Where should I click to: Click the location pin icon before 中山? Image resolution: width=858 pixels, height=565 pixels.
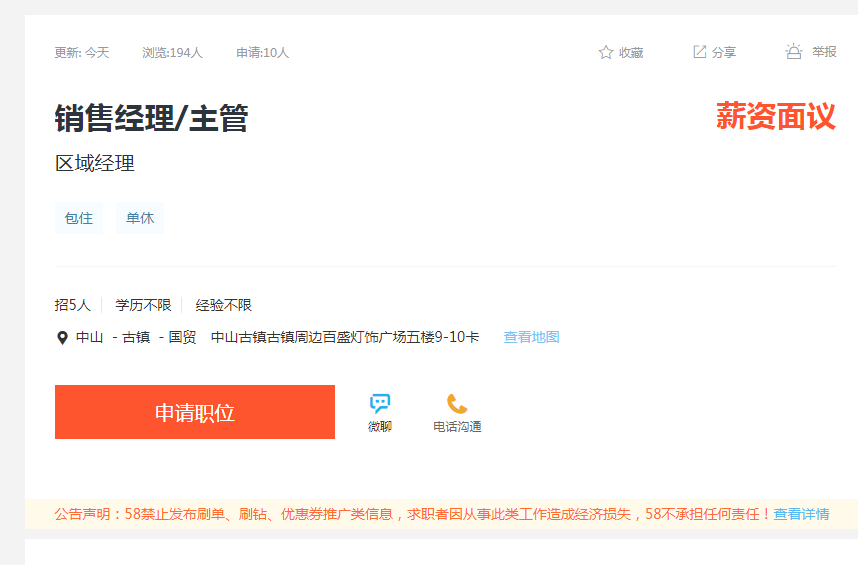pos(62,338)
